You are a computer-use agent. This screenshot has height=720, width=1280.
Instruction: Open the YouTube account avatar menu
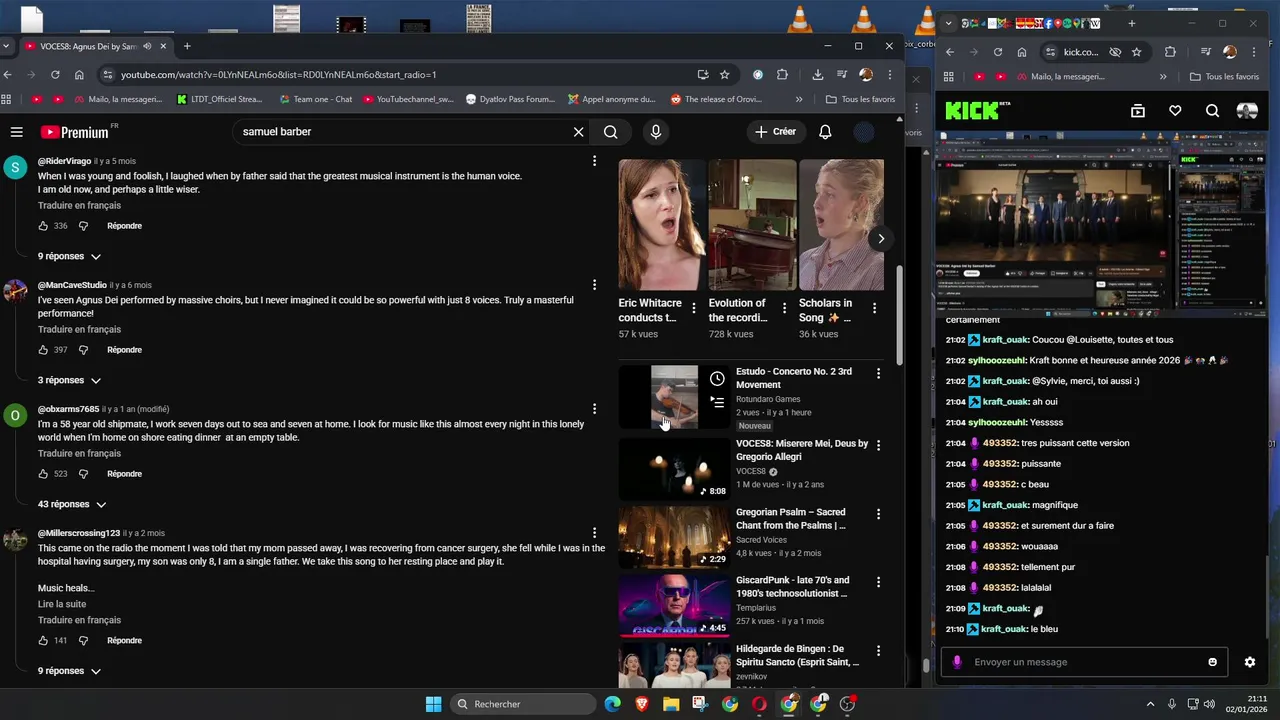(865, 132)
